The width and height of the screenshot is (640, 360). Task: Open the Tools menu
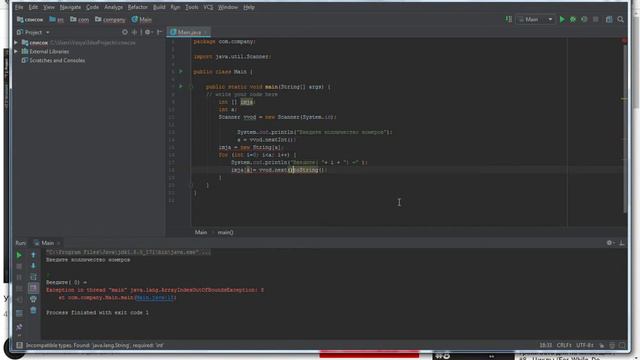[x=191, y=7]
